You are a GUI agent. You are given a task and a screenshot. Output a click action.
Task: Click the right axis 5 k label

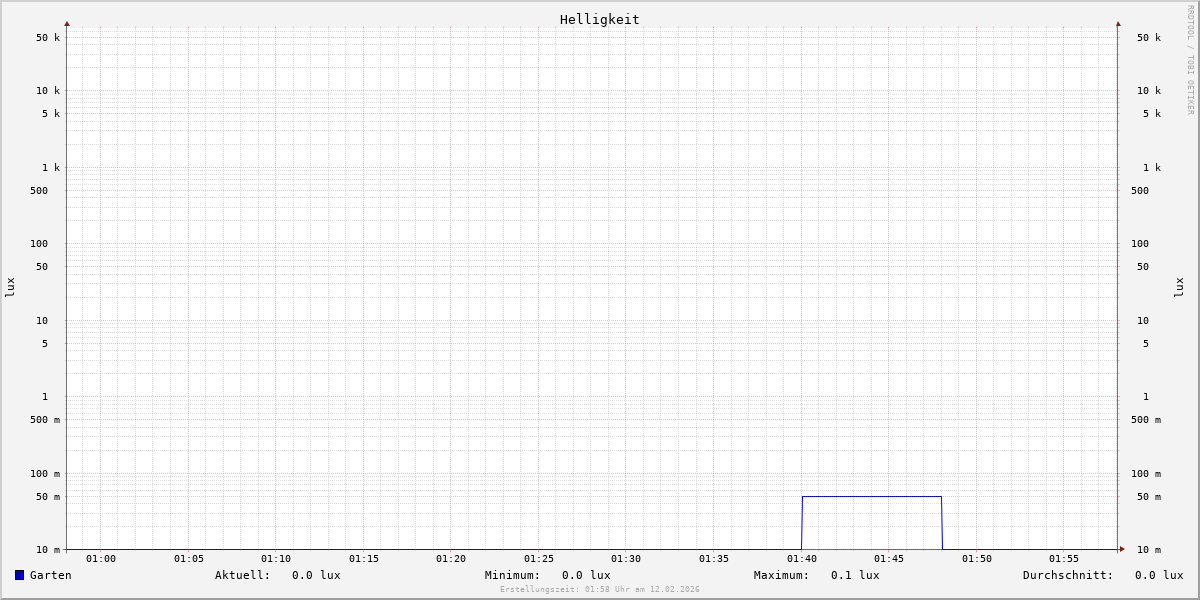point(1152,114)
